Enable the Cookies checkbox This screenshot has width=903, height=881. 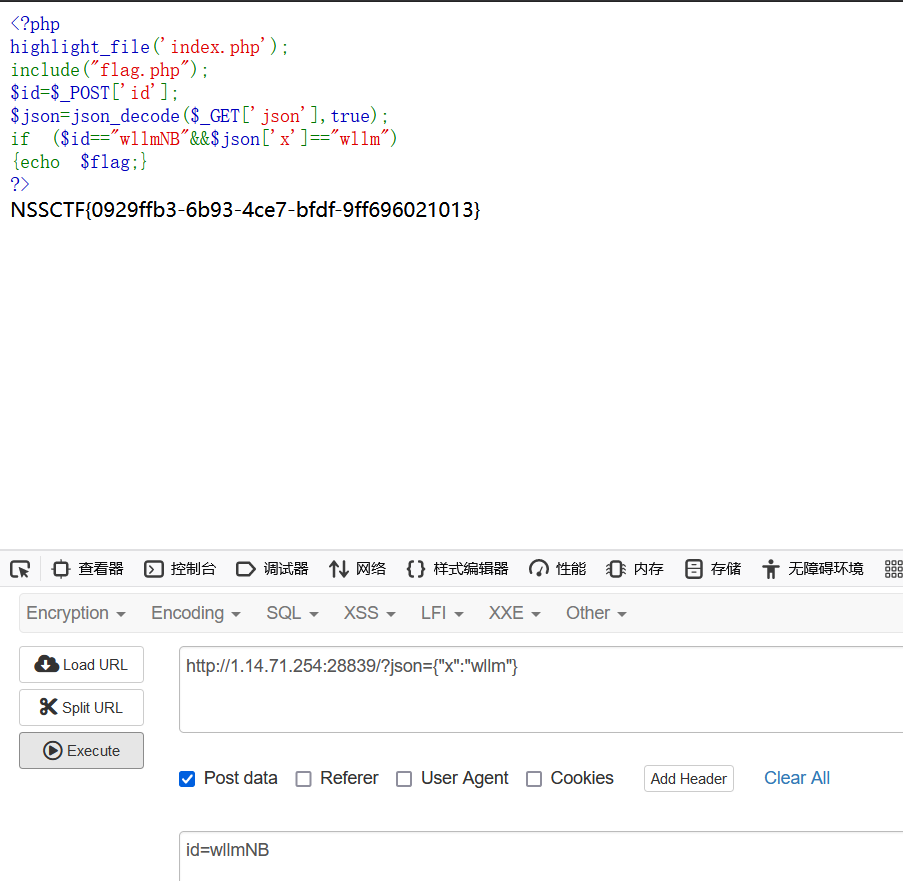pyautogui.click(x=534, y=779)
